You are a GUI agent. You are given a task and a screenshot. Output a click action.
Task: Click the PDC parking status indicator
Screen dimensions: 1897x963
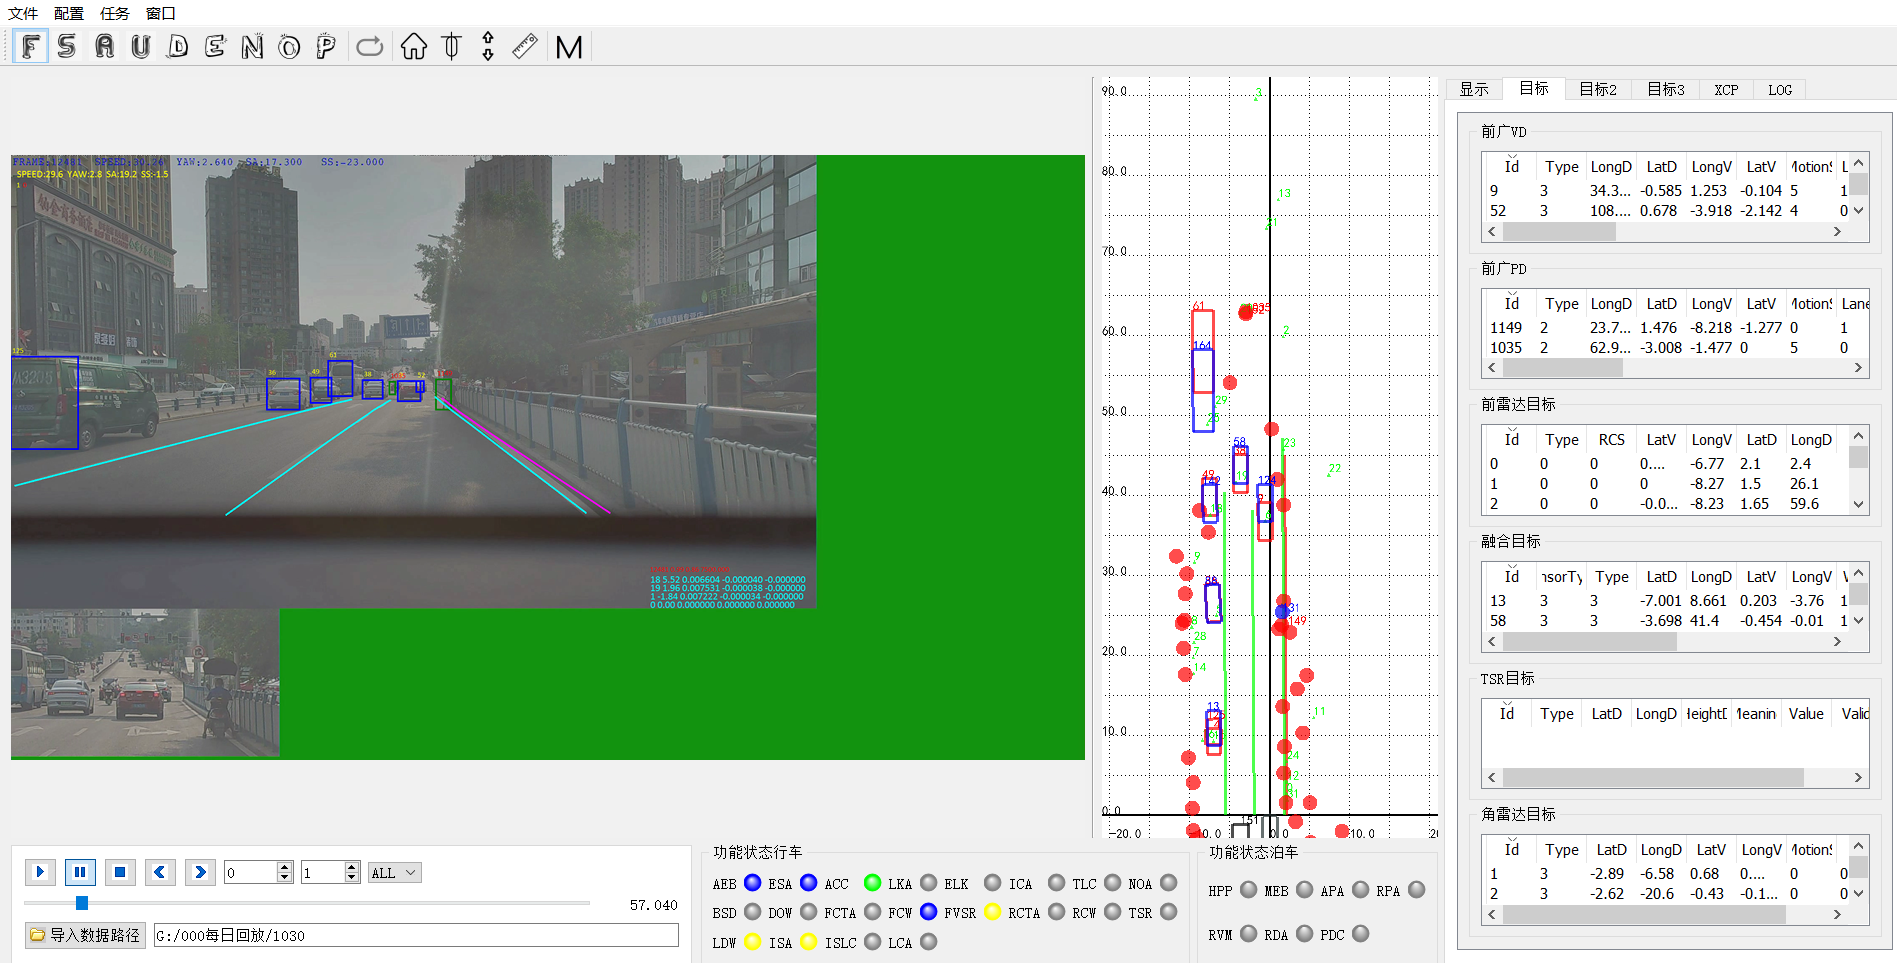[1361, 934]
